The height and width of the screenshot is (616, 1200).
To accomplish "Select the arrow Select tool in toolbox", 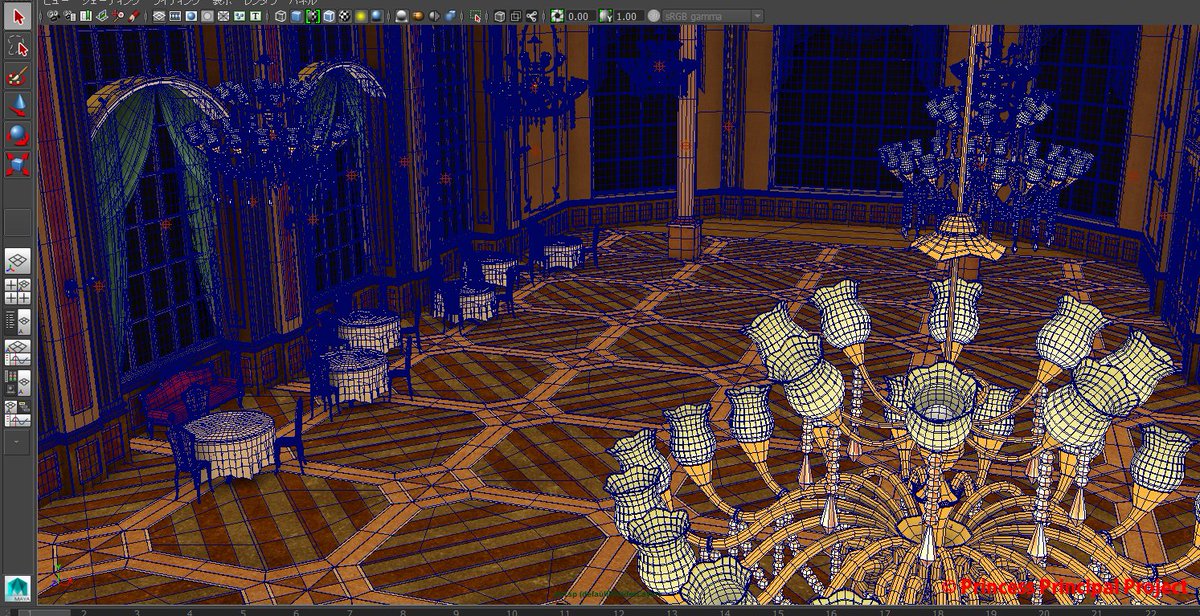I will [18, 18].
